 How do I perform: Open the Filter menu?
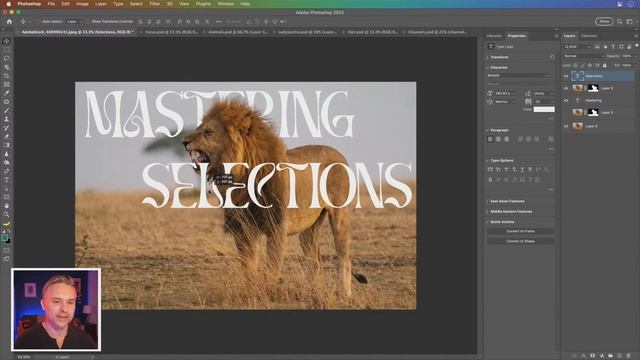click(x=155, y=4)
